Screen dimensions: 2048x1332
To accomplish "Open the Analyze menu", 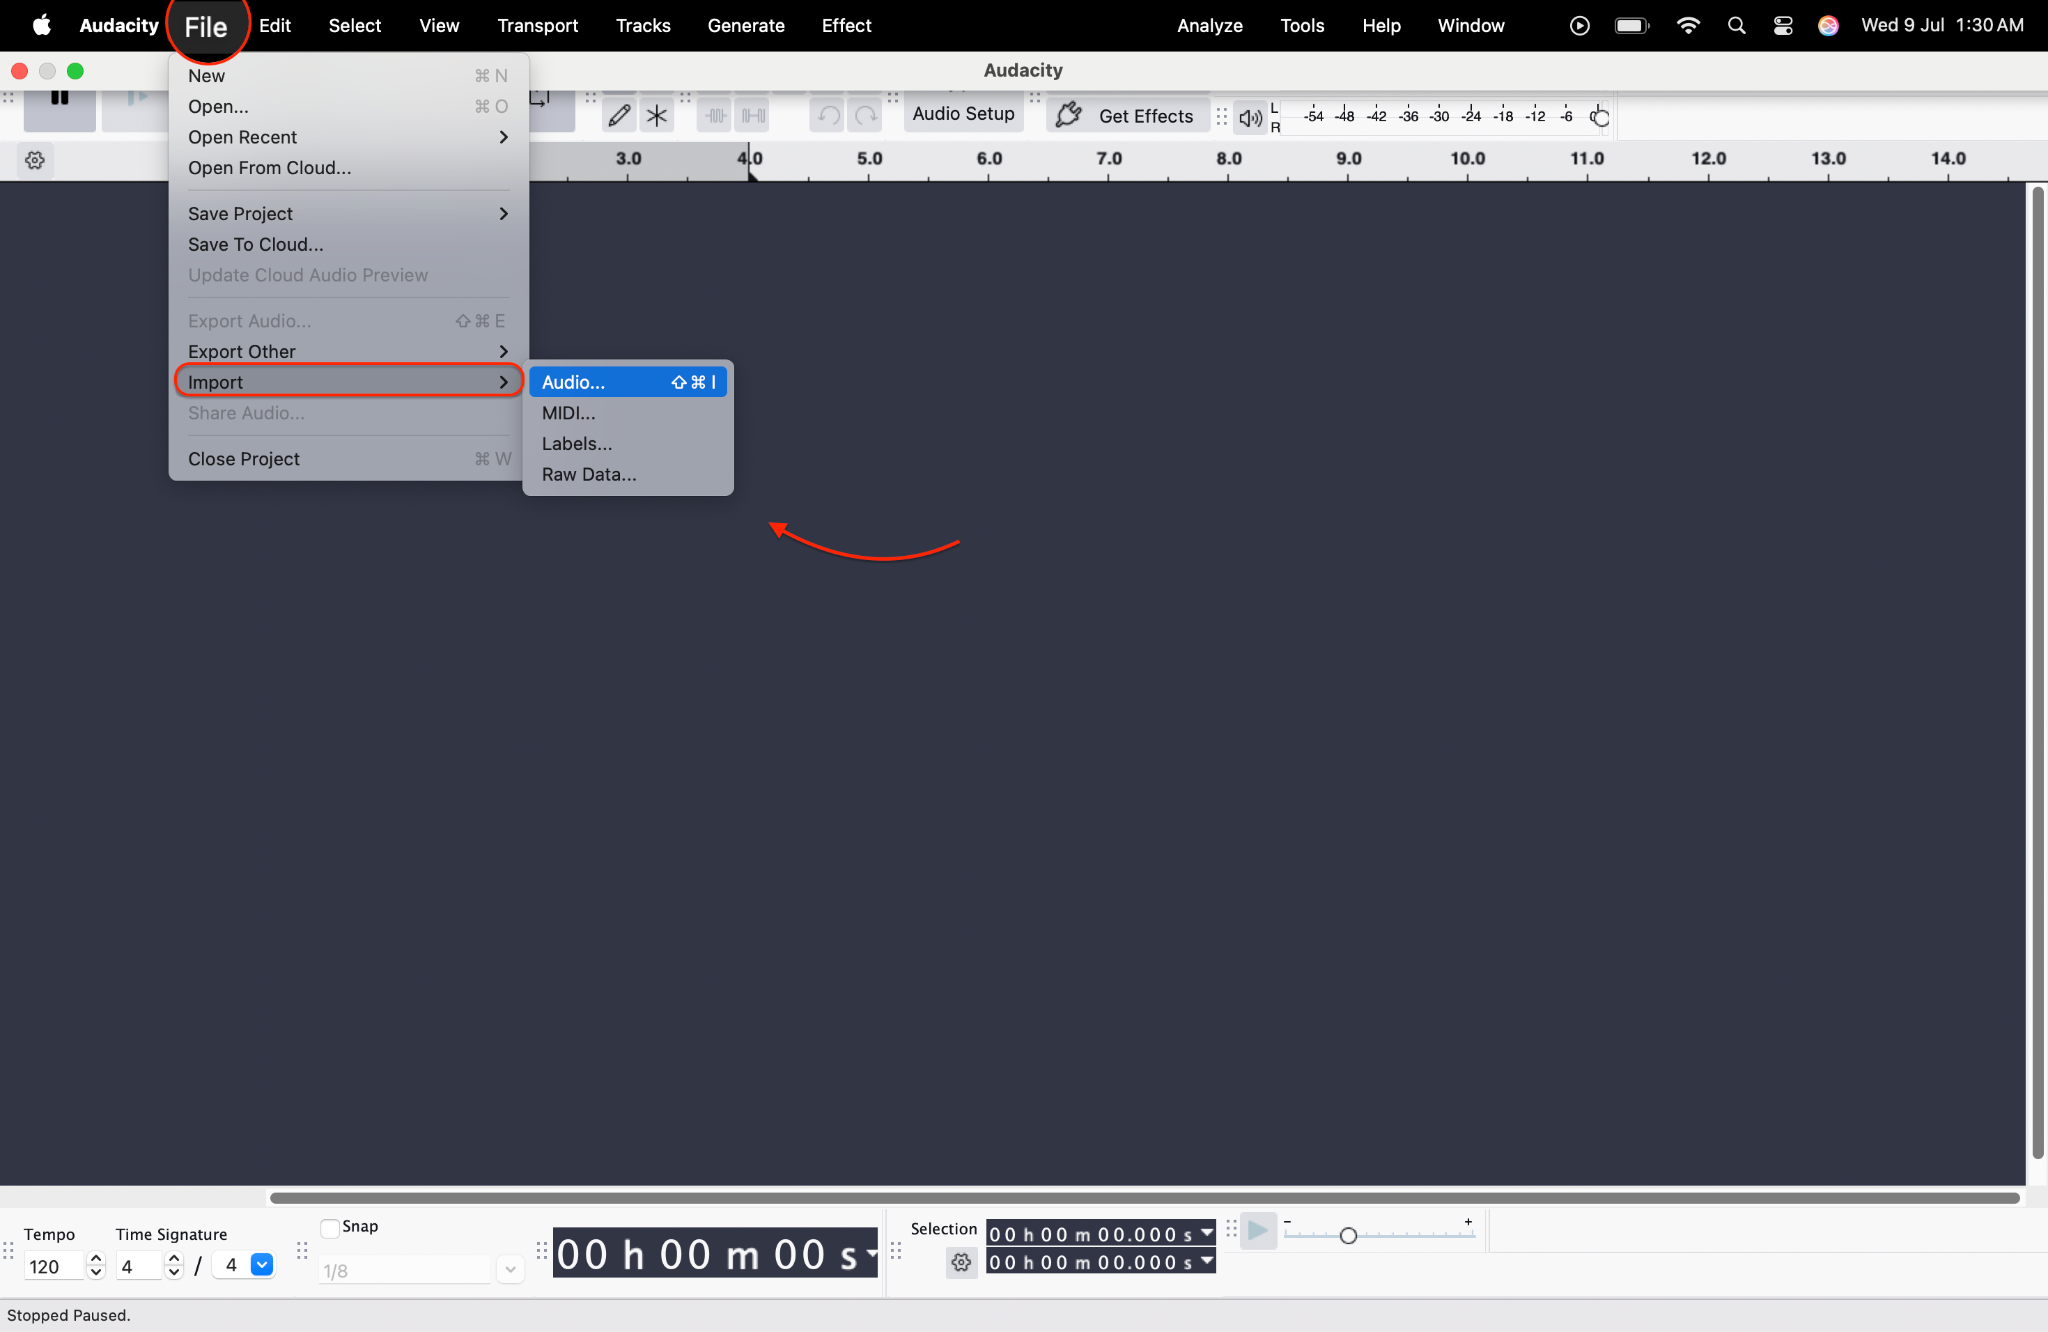I will click(1210, 25).
